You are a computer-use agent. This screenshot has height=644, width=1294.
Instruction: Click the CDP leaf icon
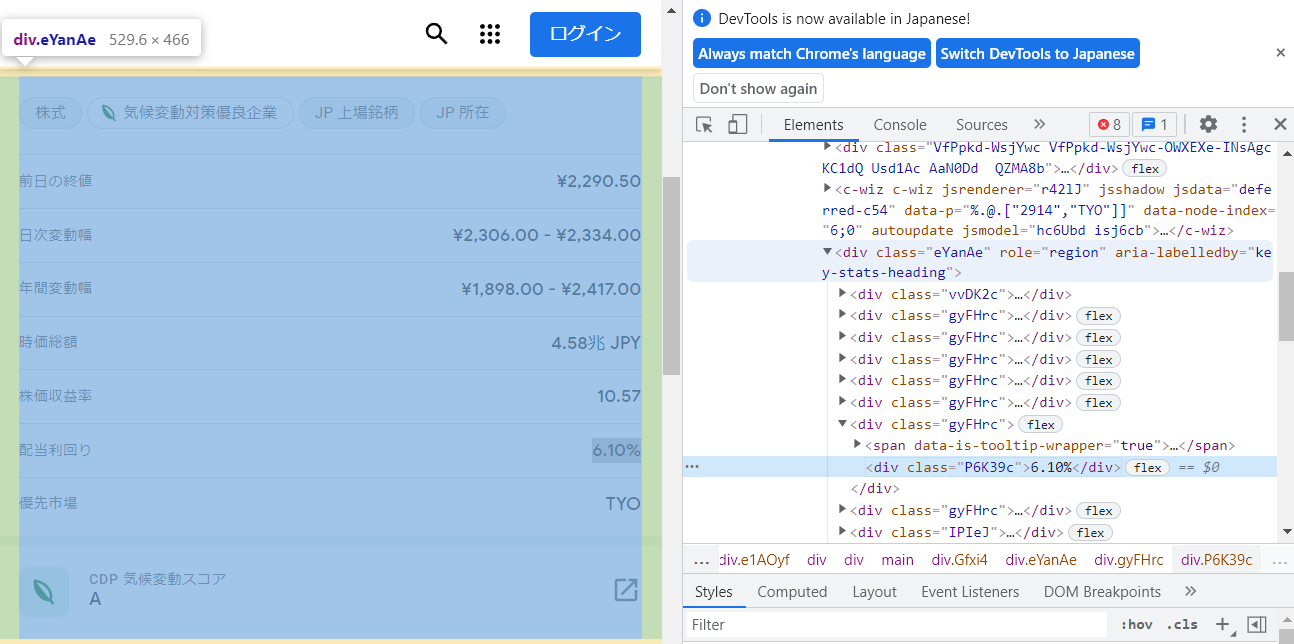click(44, 591)
